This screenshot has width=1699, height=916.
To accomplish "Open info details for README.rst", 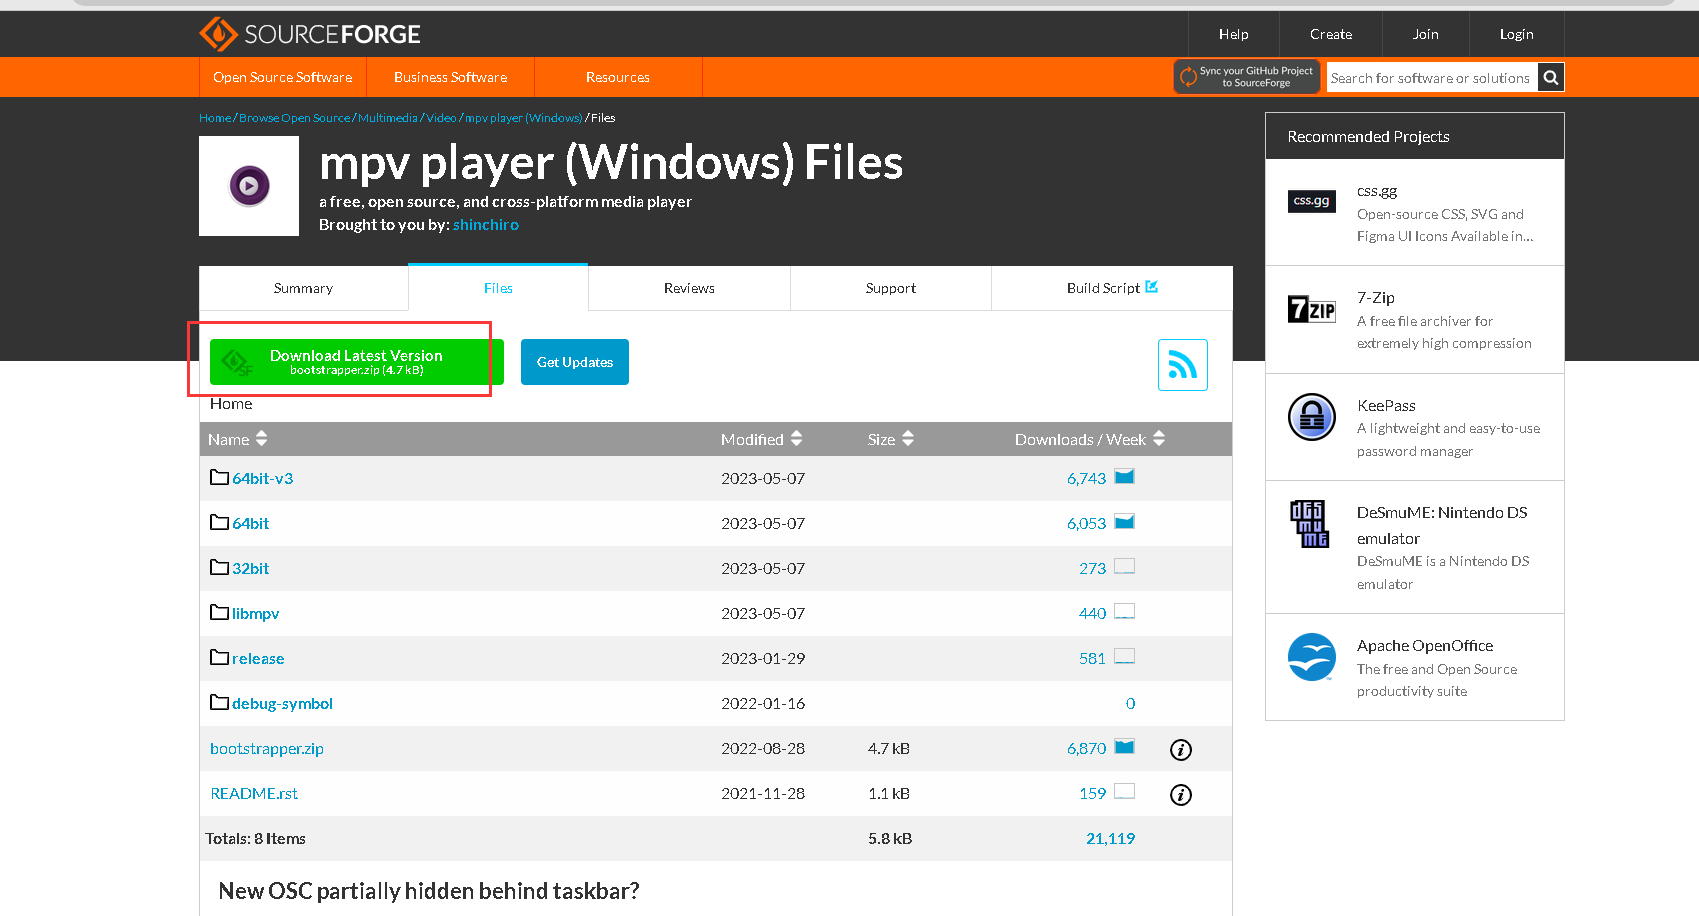I will [x=1180, y=795].
